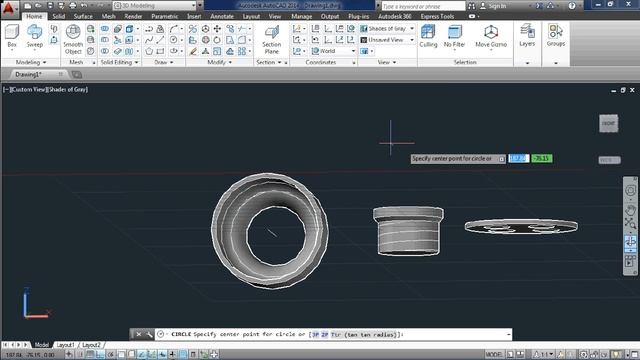Screen dimensions: 640x360
Task: Open the Section Plane tool
Action: (x=271, y=40)
